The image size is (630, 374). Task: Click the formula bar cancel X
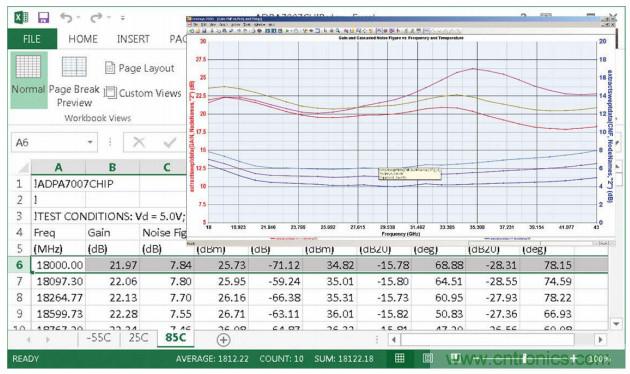(x=139, y=142)
